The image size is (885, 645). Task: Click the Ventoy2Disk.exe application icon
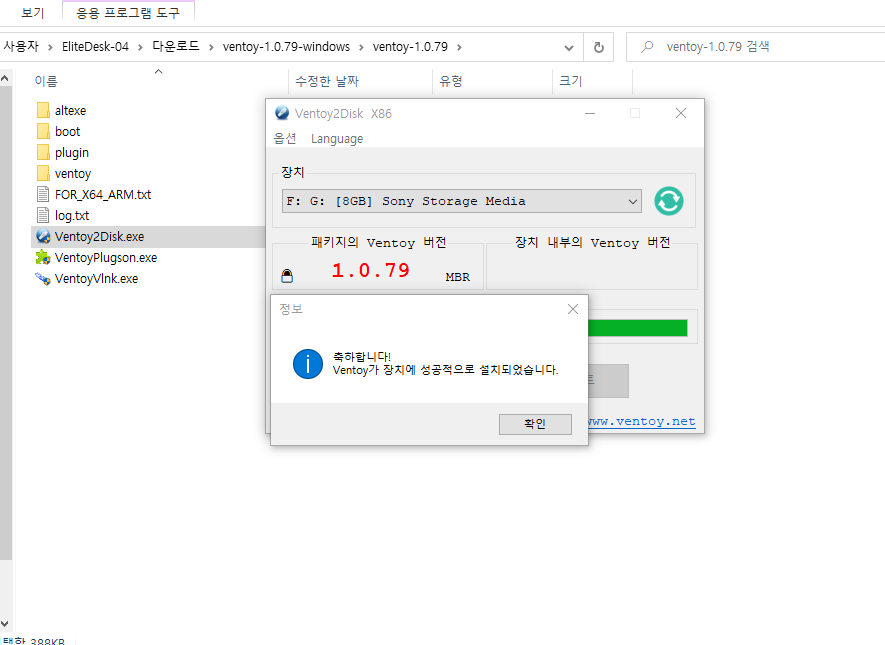coord(43,236)
